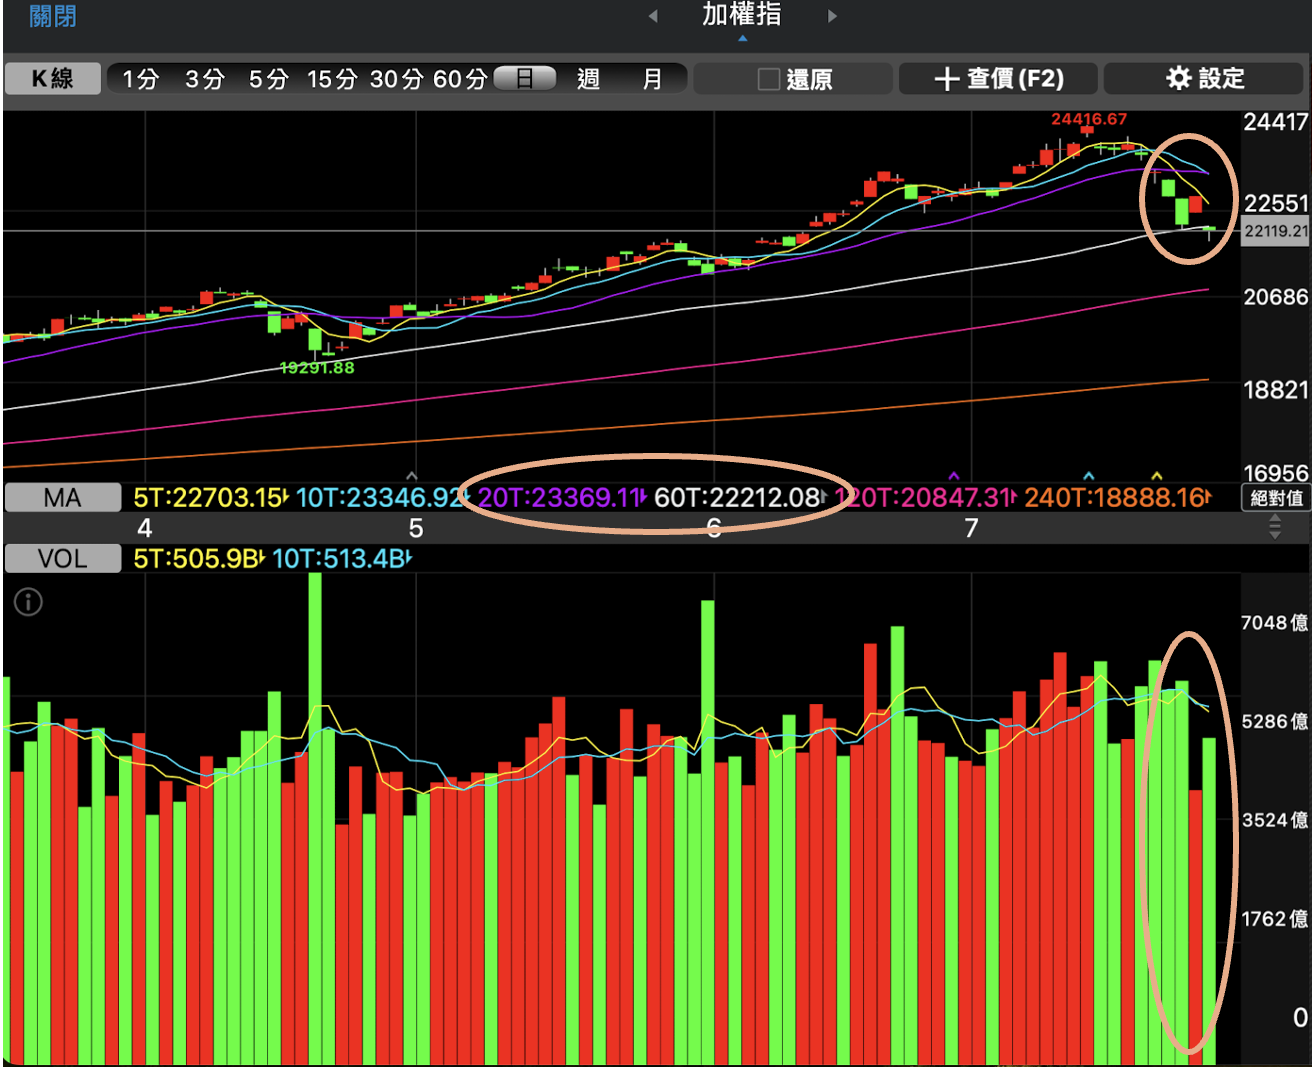Toggle the 還原 checkbox
The image size is (1314, 1070).
tap(768, 79)
